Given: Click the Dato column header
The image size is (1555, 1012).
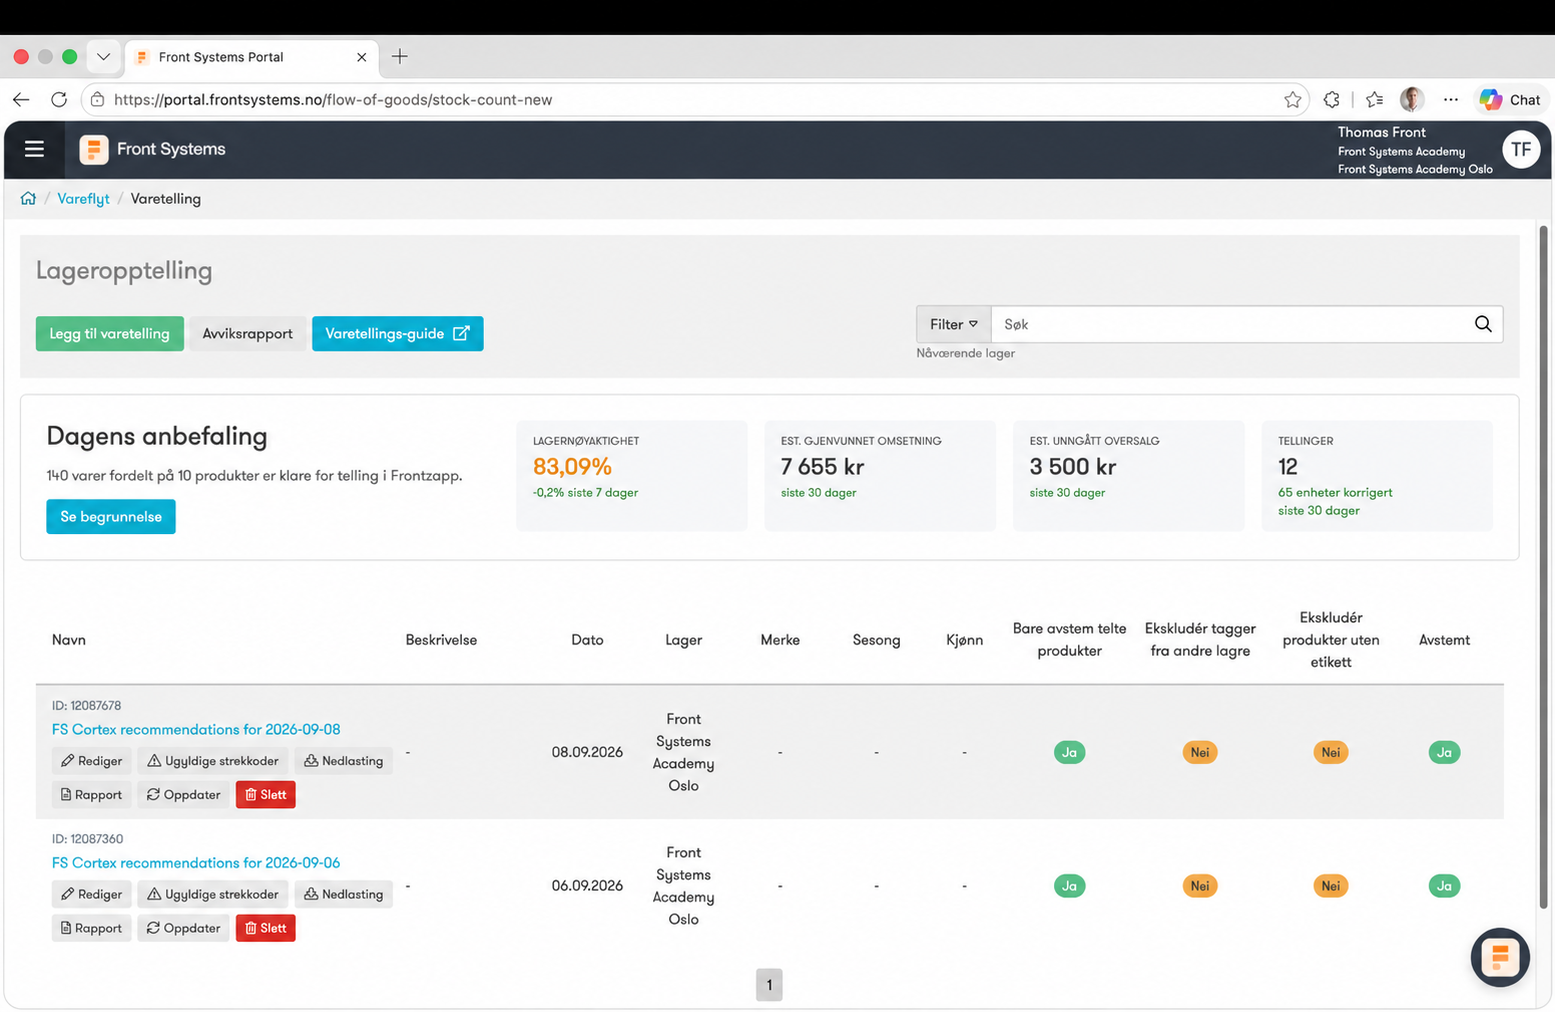Looking at the screenshot, I should [587, 640].
